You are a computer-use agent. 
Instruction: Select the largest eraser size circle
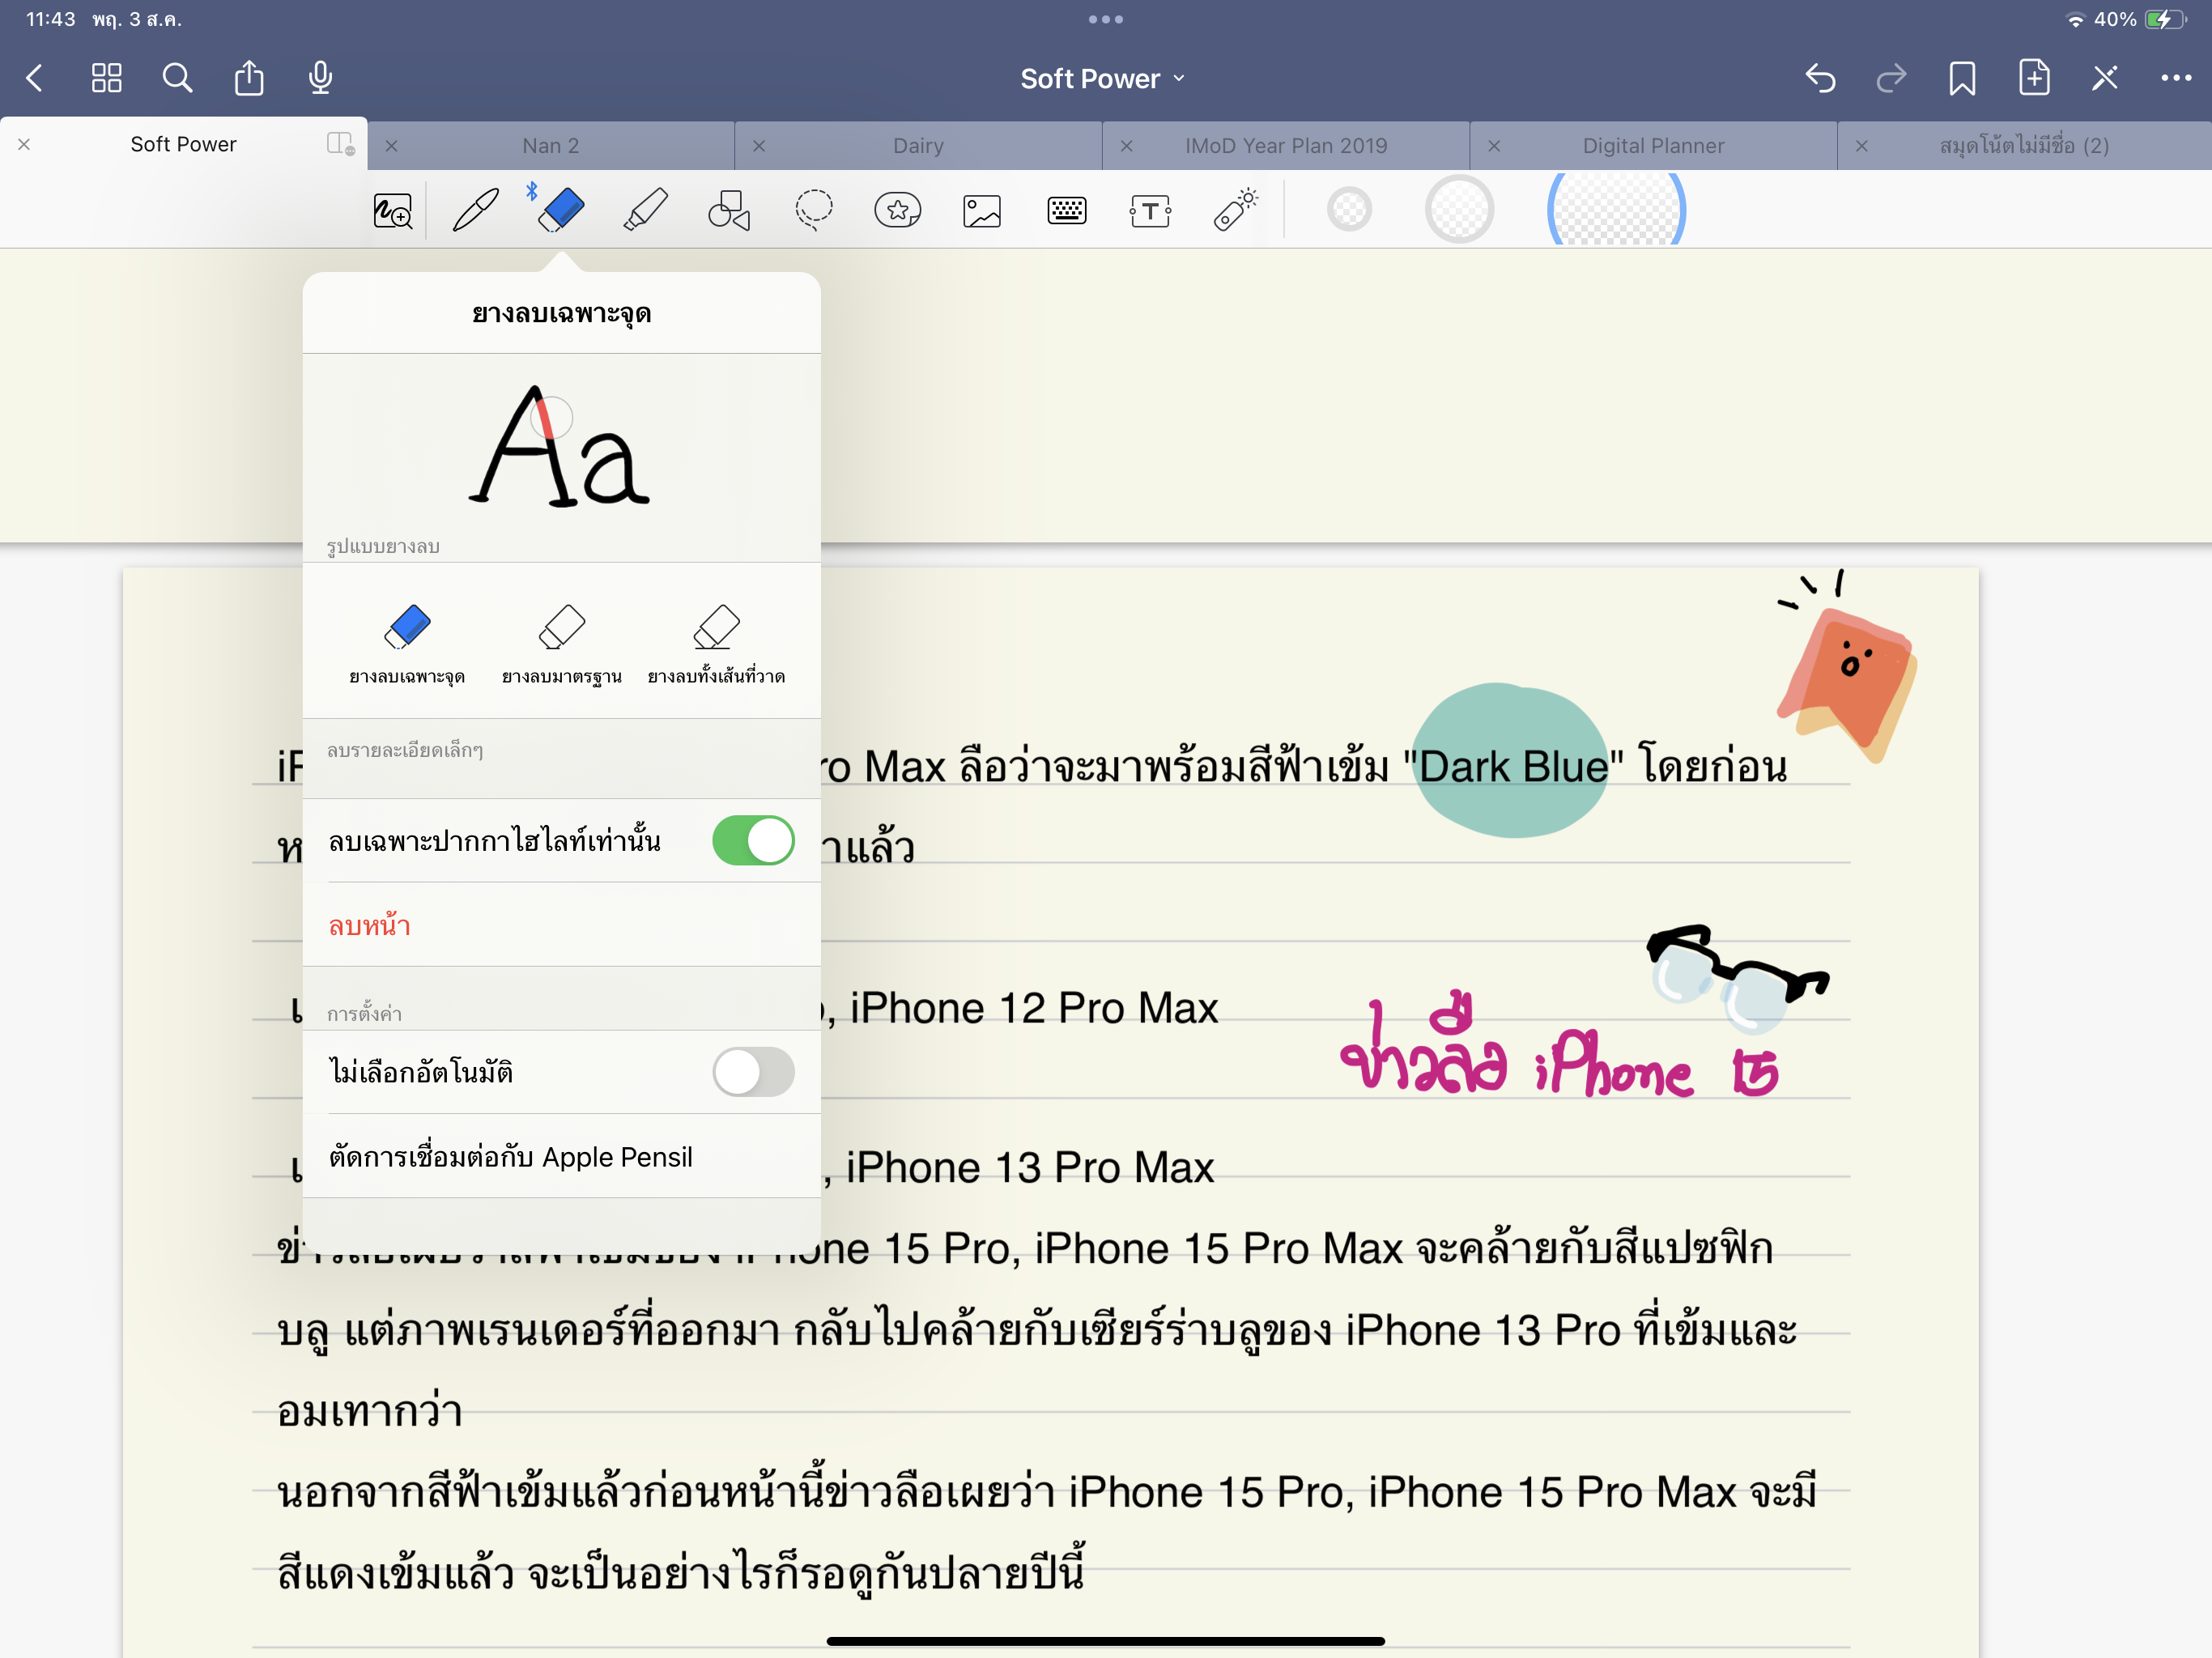pyautogui.click(x=1616, y=210)
